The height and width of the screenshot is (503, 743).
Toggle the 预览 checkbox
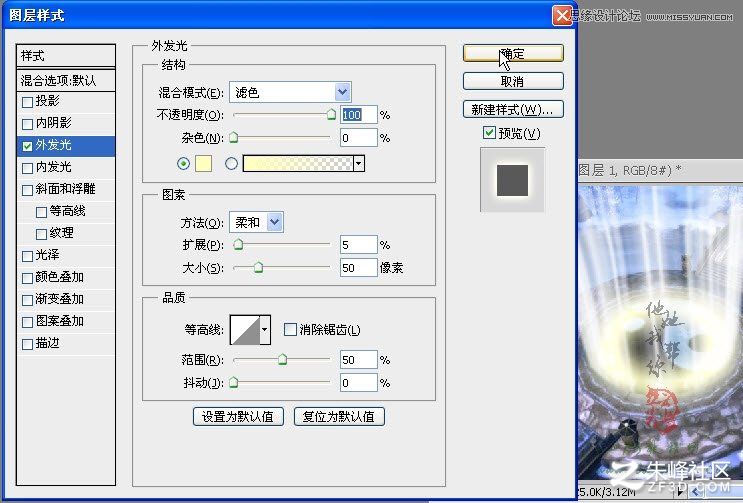click(489, 133)
